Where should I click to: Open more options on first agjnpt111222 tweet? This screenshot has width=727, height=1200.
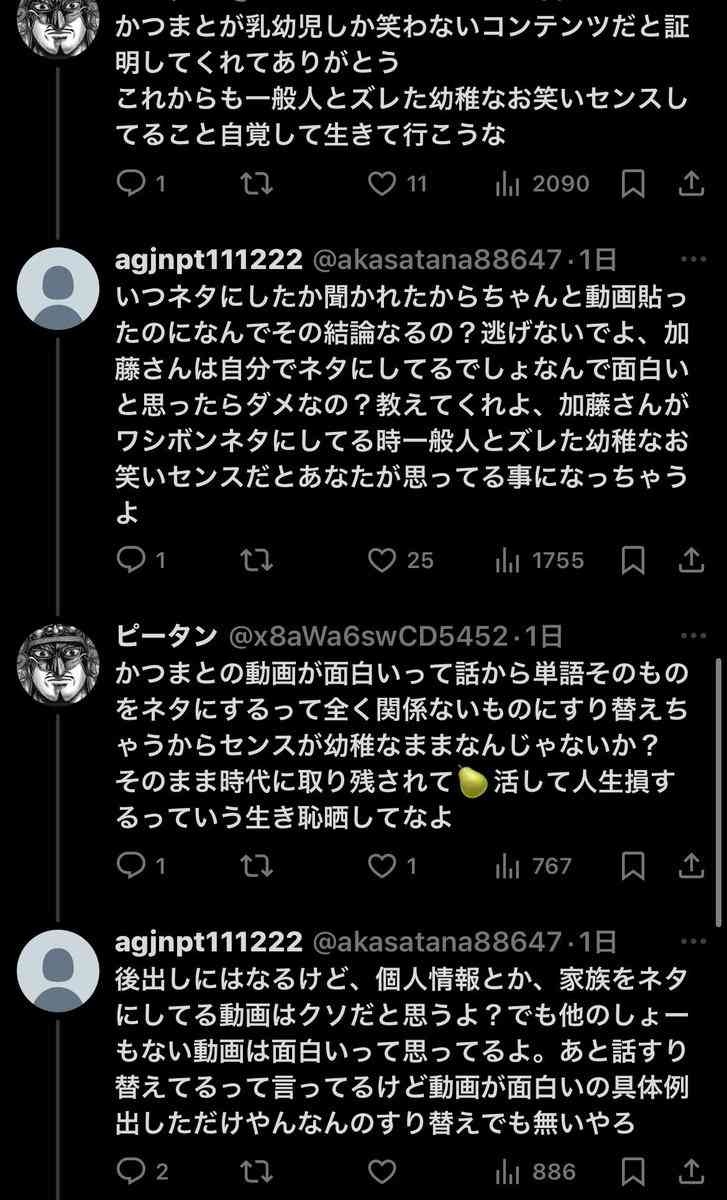(x=691, y=261)
